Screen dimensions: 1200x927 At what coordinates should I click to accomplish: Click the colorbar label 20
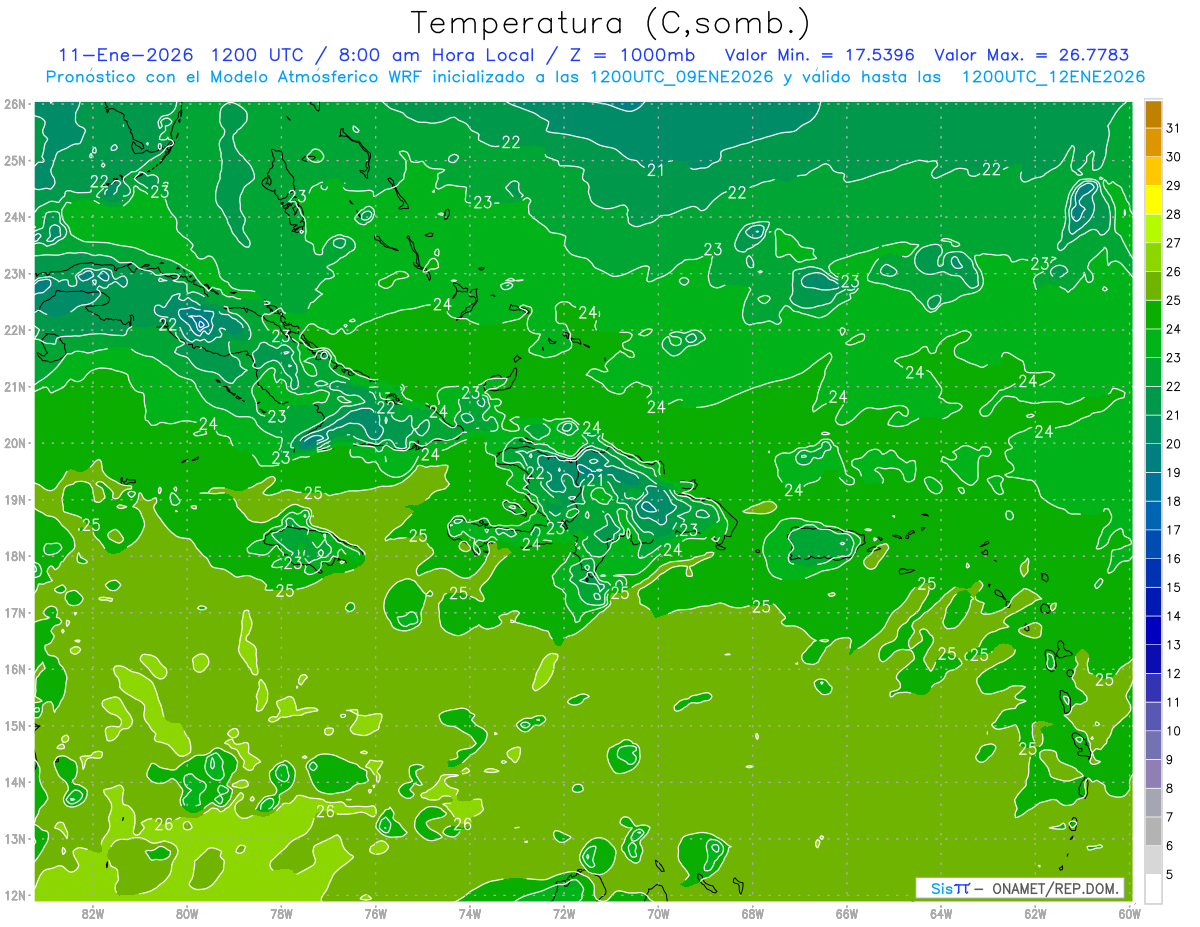tap(1173, 444)
